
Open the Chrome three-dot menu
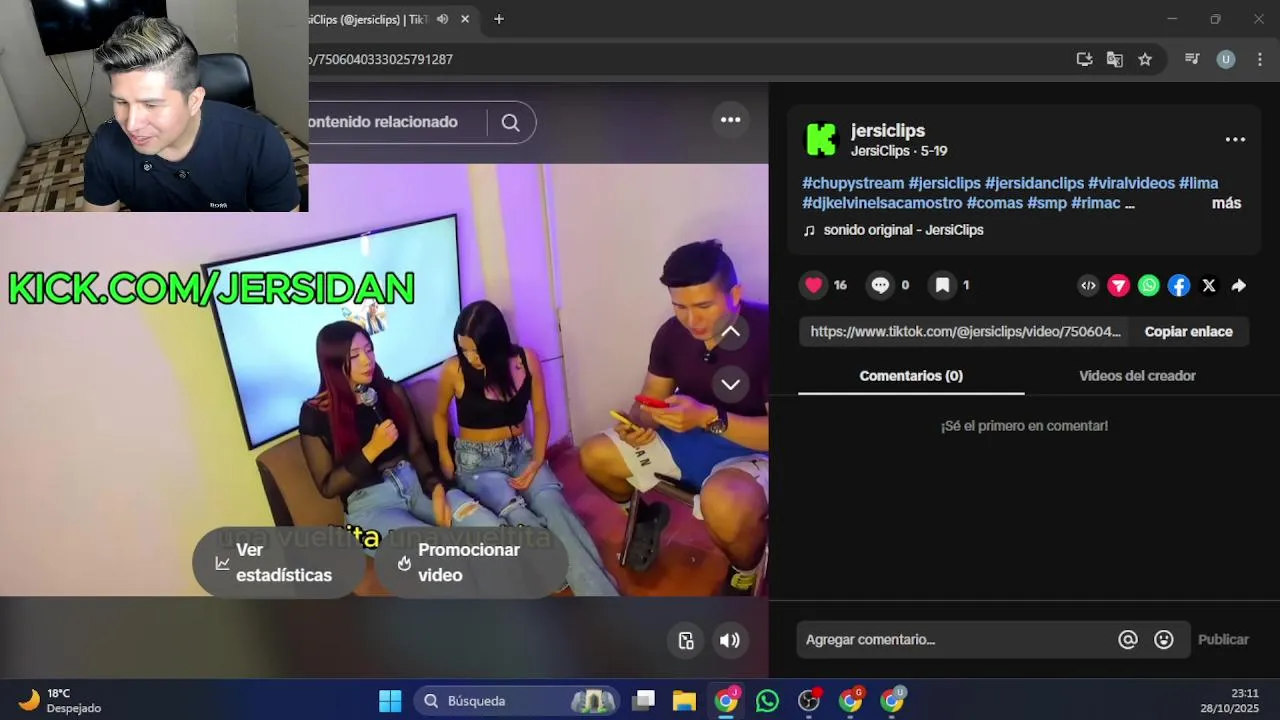[x=1258, y=59]
